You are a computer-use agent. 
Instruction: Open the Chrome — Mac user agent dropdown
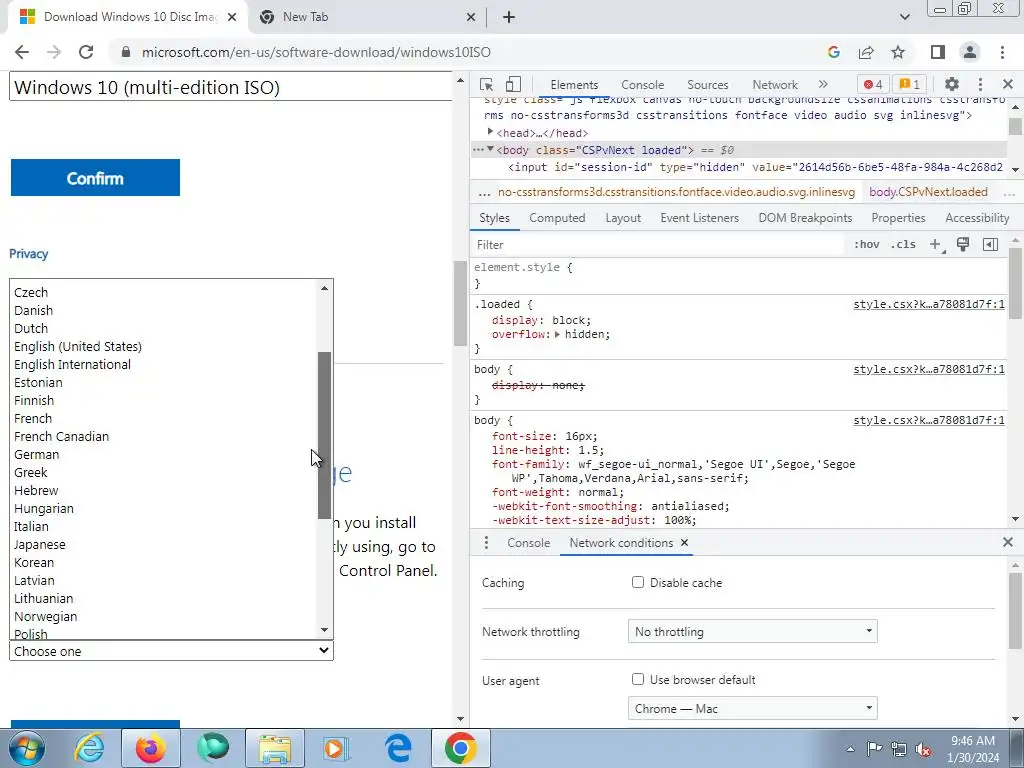(x=752, y=709)
